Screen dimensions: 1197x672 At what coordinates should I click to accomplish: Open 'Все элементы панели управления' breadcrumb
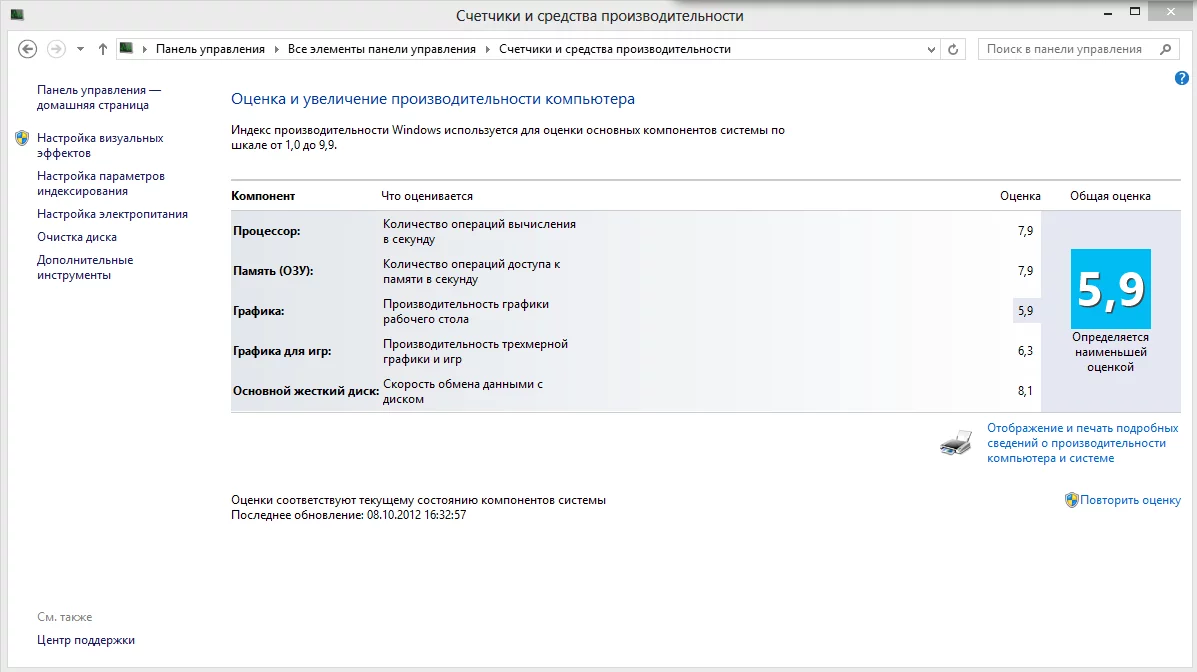coord(382,49)
